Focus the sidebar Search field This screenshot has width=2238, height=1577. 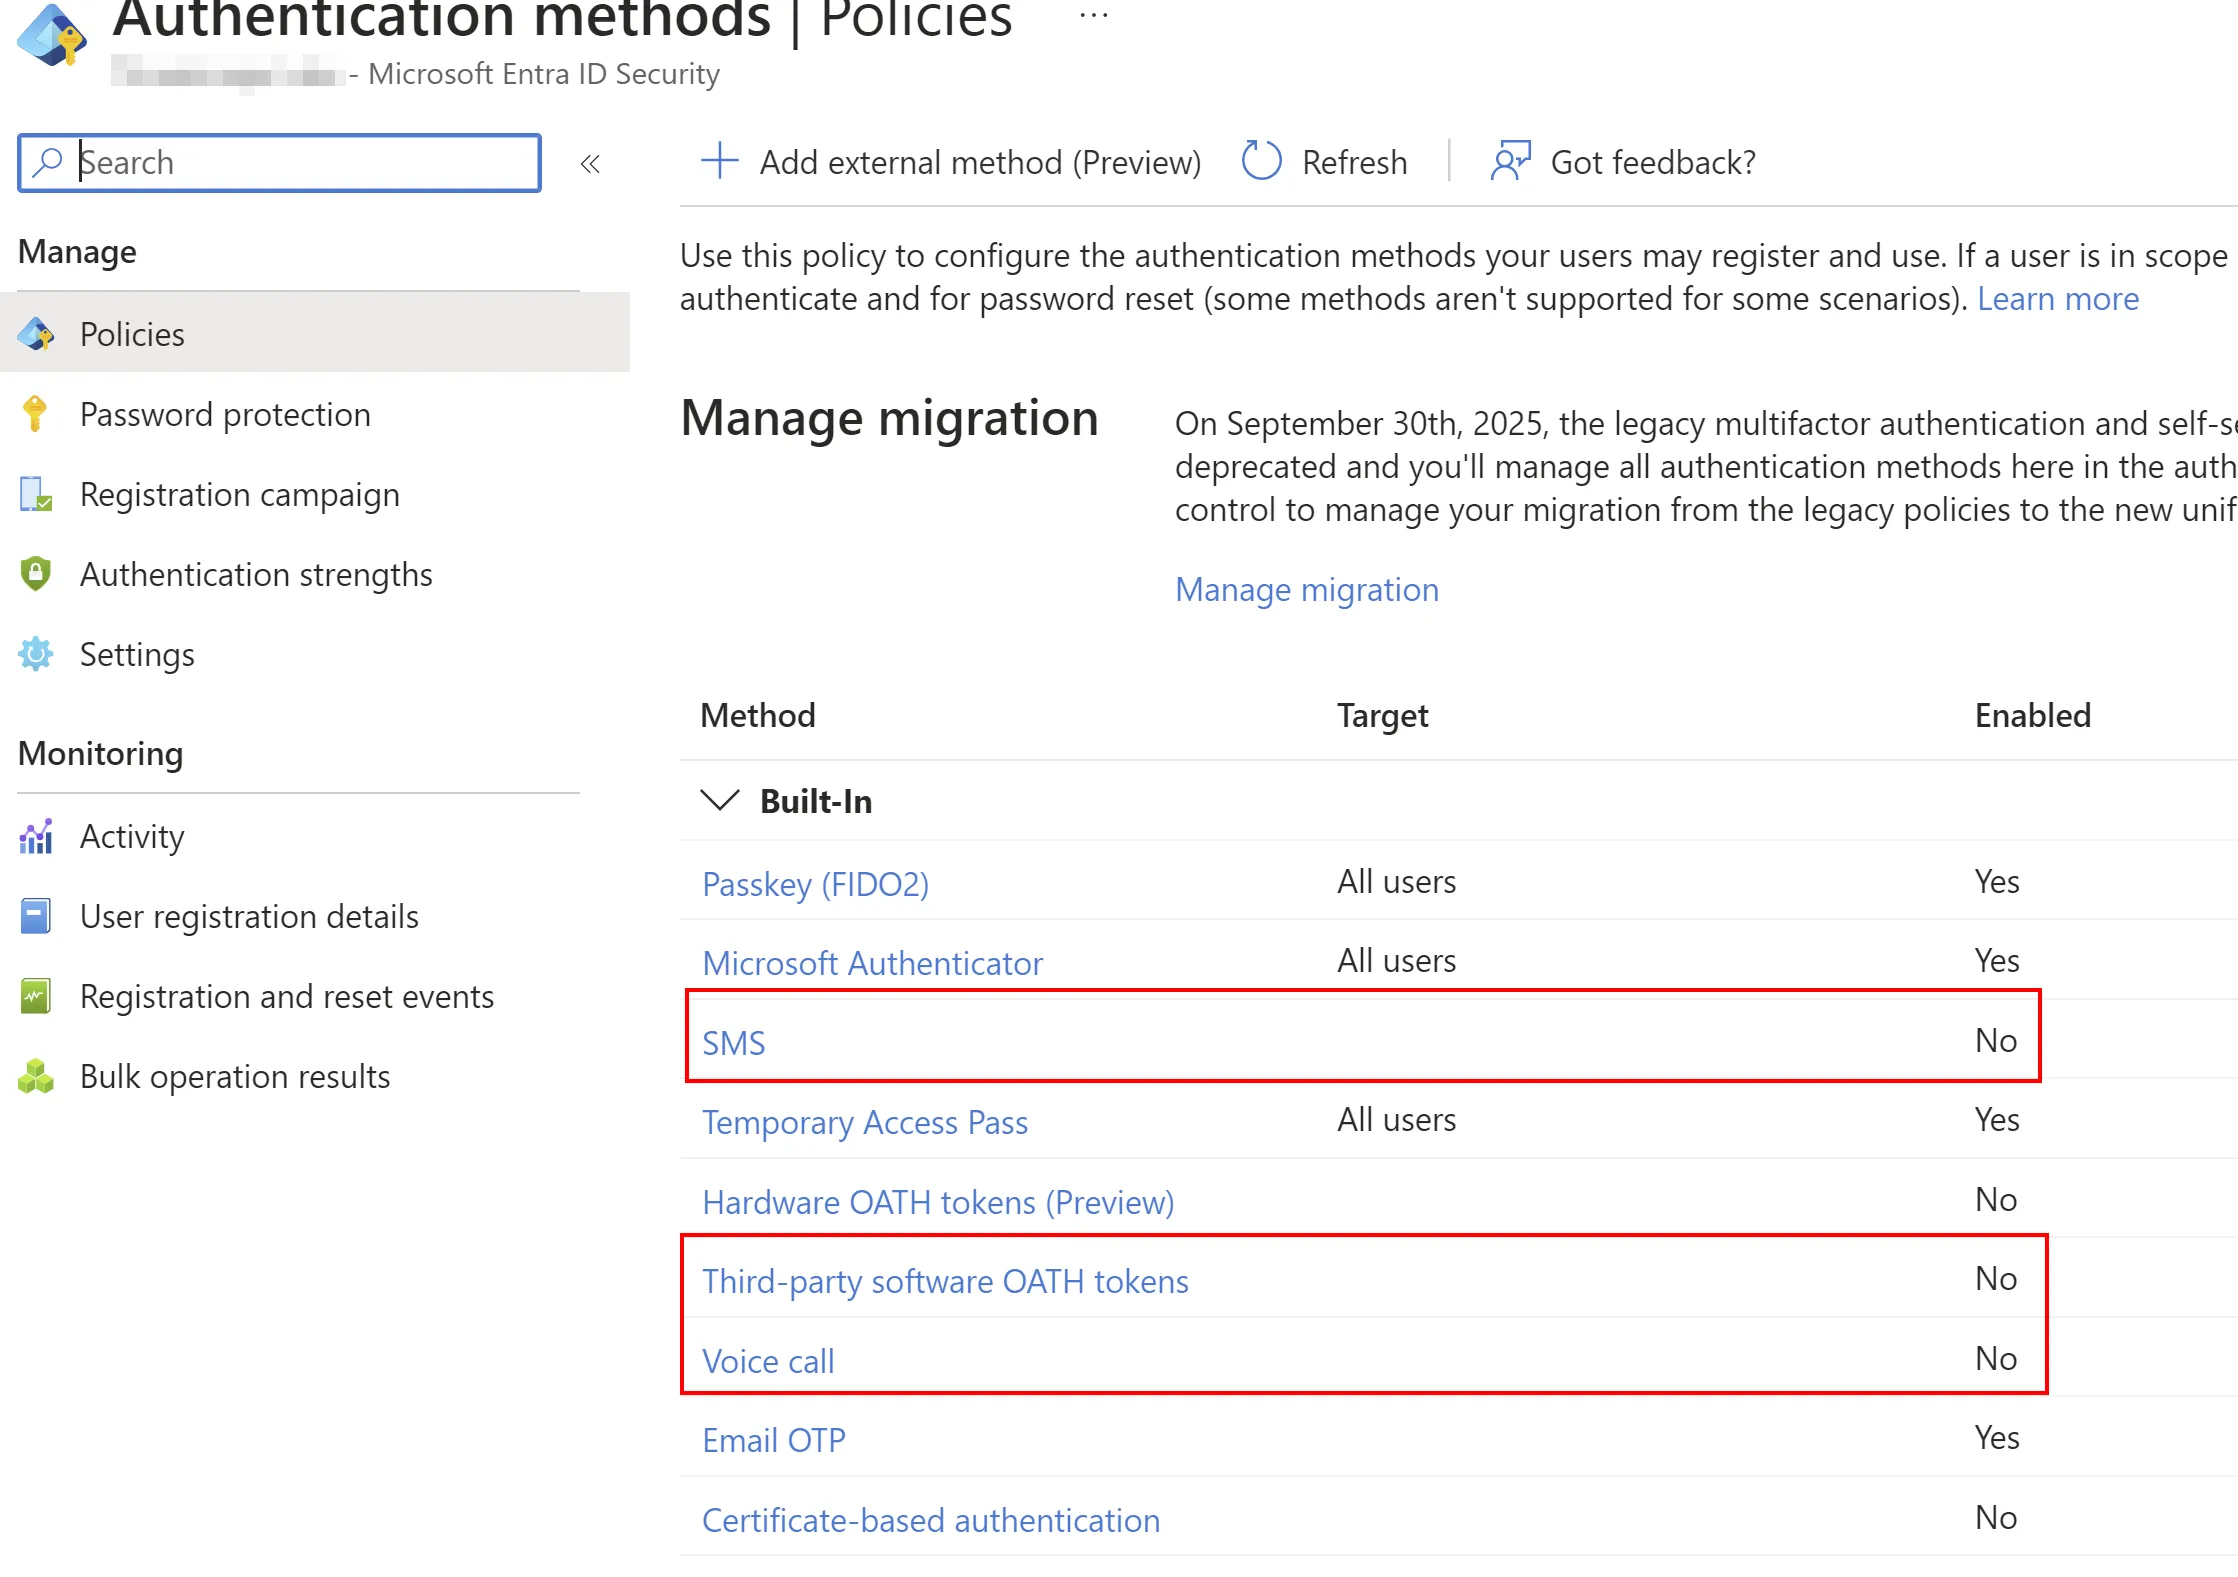279,163
